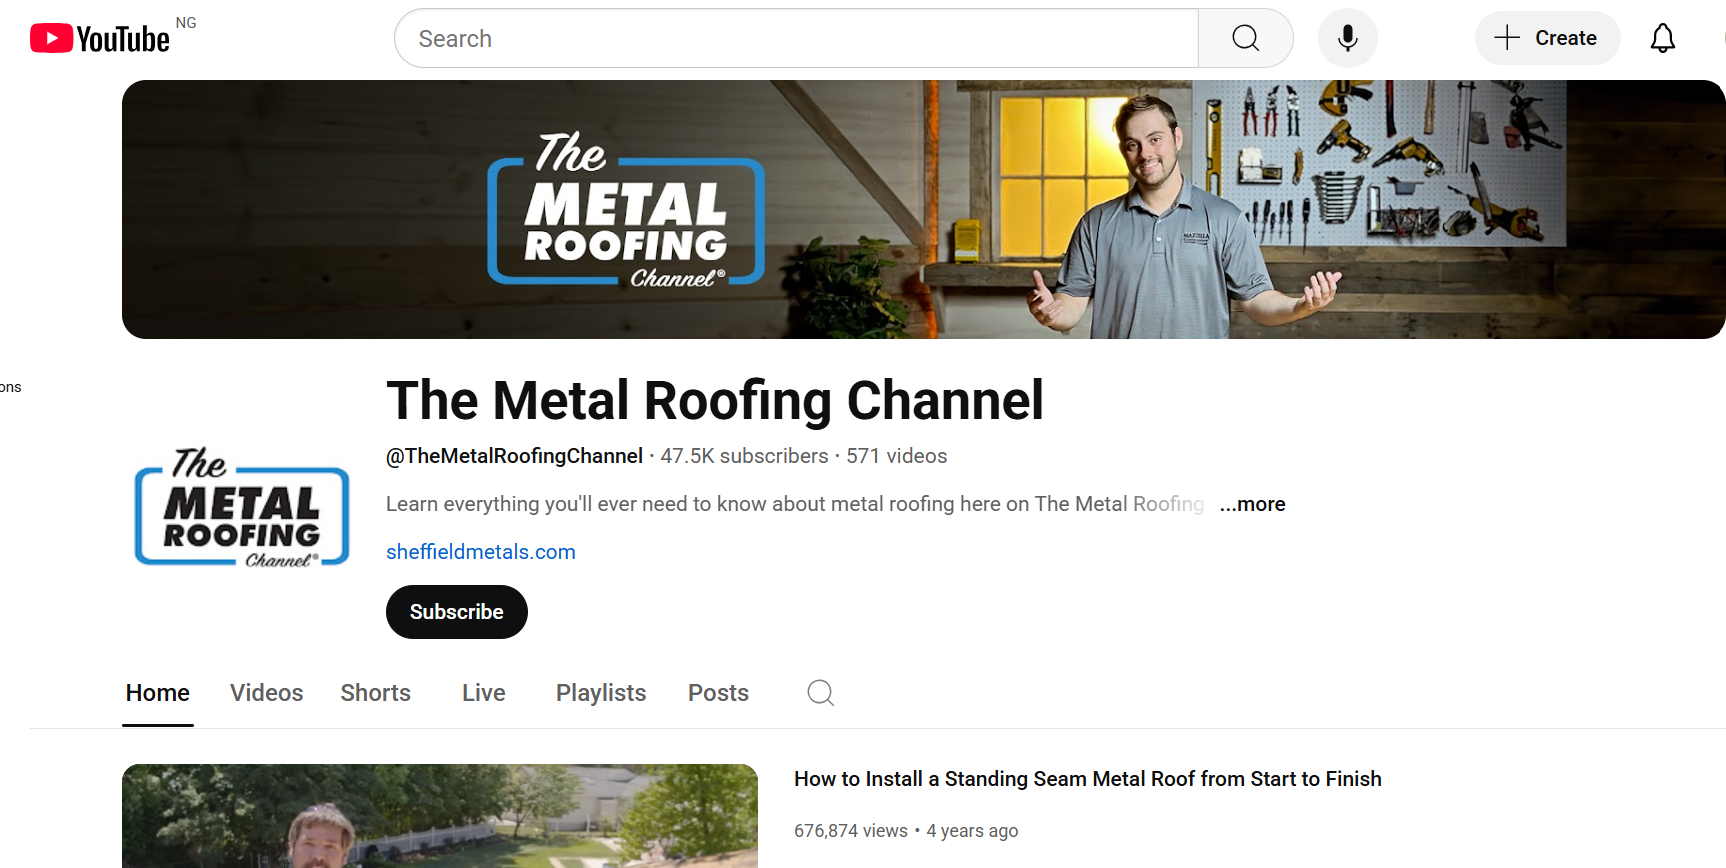Image resolution: width=1726 pixels, height=868 pixels.
Task: Select the Home tab
Action: [158, 693]
